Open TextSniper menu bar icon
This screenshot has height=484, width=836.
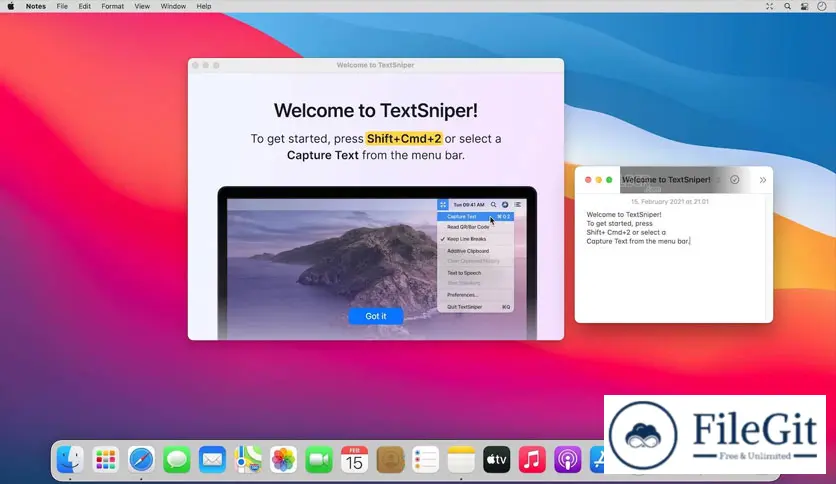click(769, 6)
